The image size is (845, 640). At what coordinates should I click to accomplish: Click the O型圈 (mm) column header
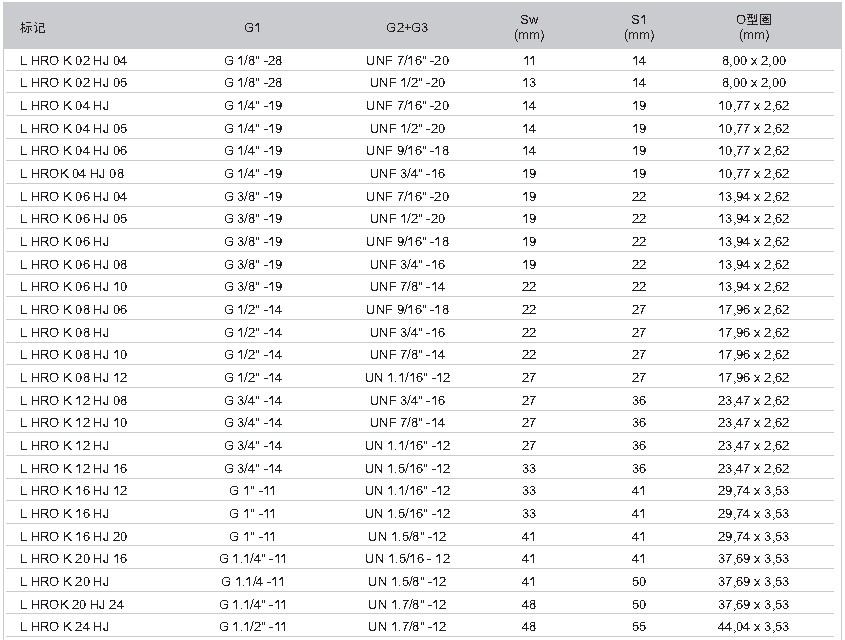(753, 27)
